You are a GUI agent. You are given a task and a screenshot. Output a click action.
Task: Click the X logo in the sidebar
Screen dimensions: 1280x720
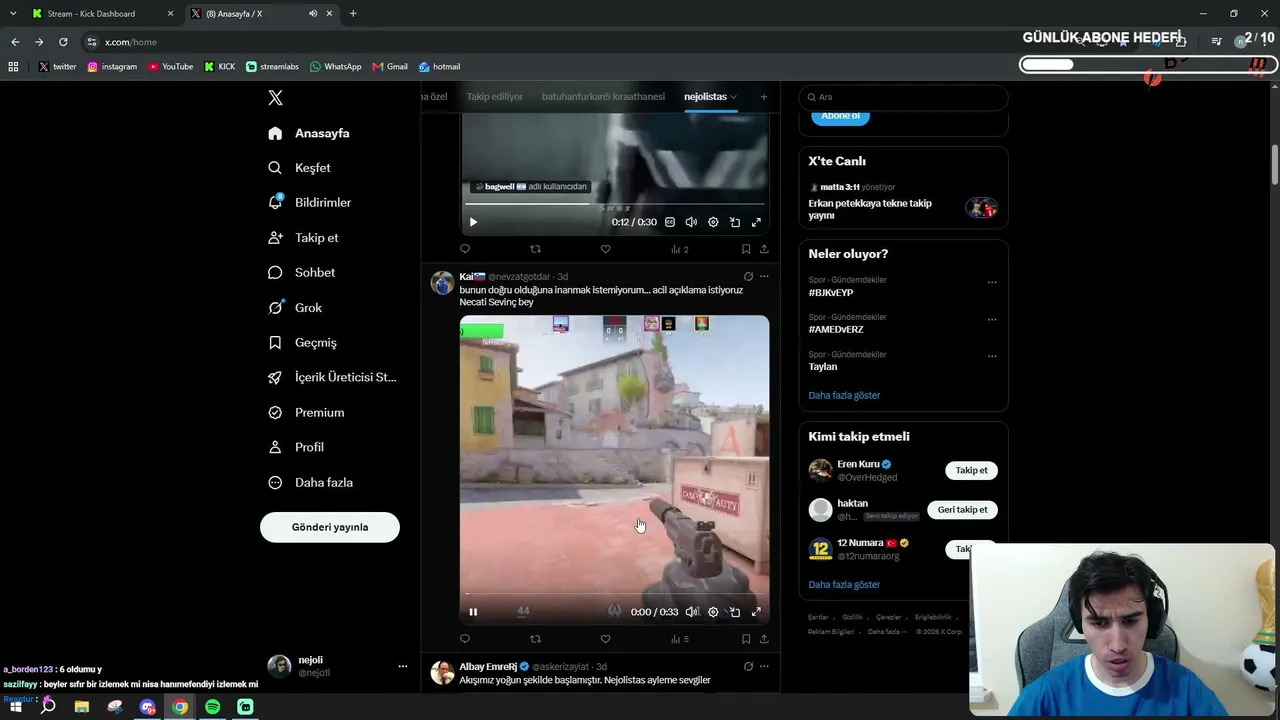pyautogui.click(x=275, y=98)
